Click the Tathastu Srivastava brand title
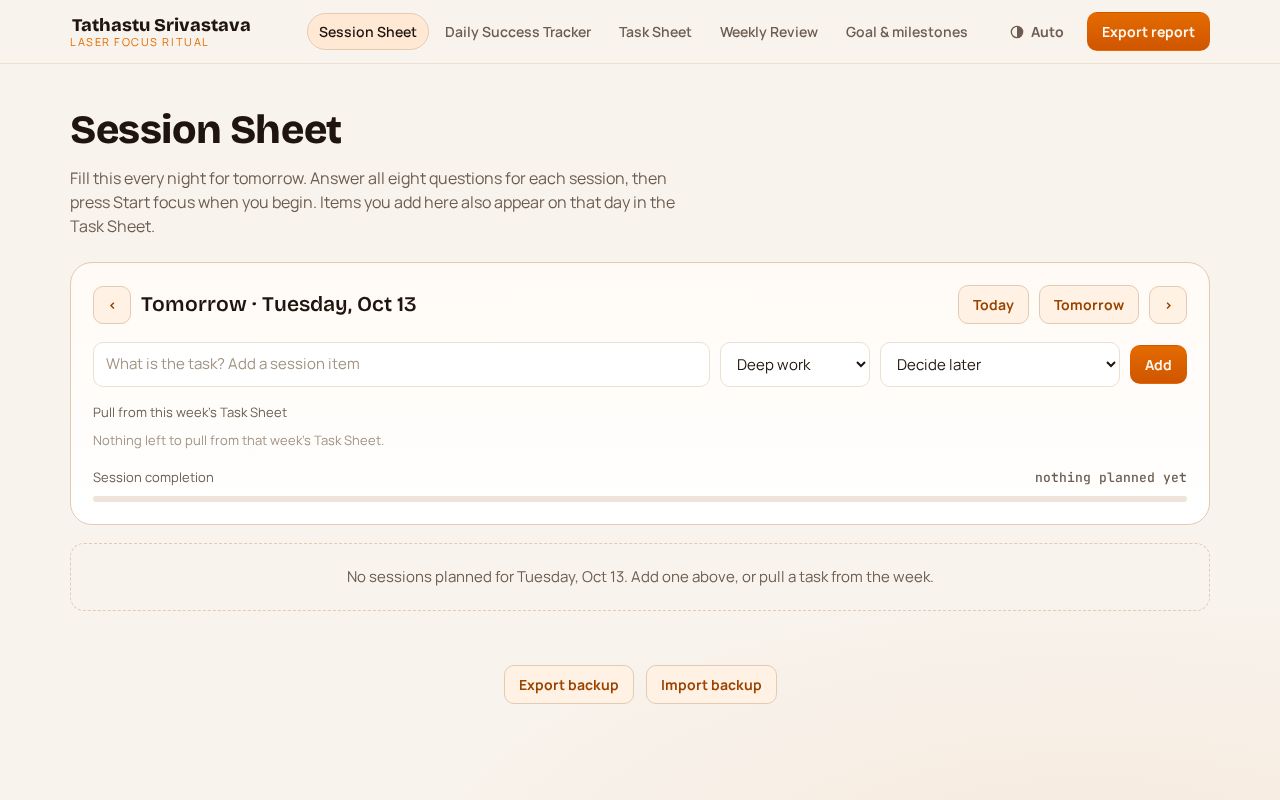The width and height of the screenshot is (1280, 800). pyautogui.click(x=161, y=25)
